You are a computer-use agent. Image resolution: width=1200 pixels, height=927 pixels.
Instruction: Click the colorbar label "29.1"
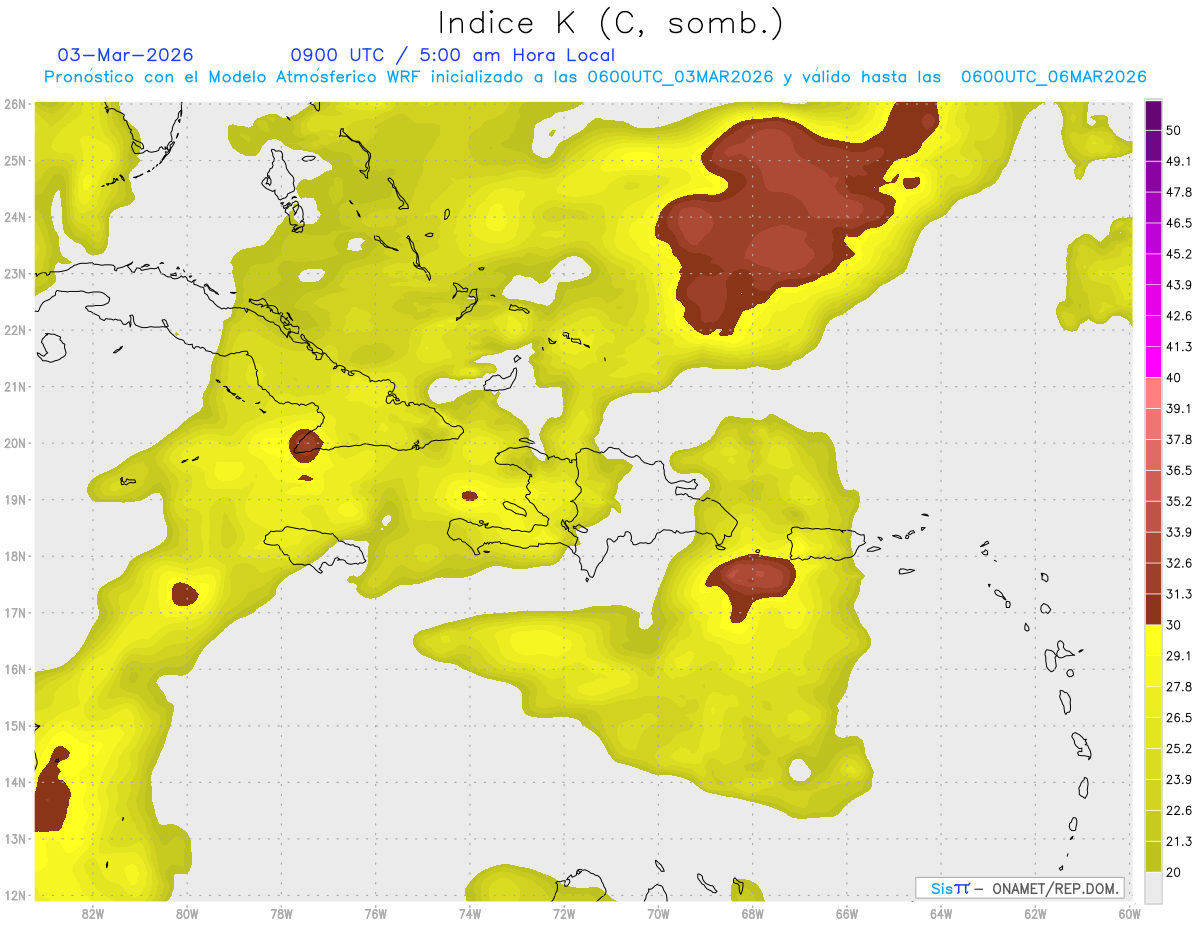pyautogui.click(x=1179, y=656)
